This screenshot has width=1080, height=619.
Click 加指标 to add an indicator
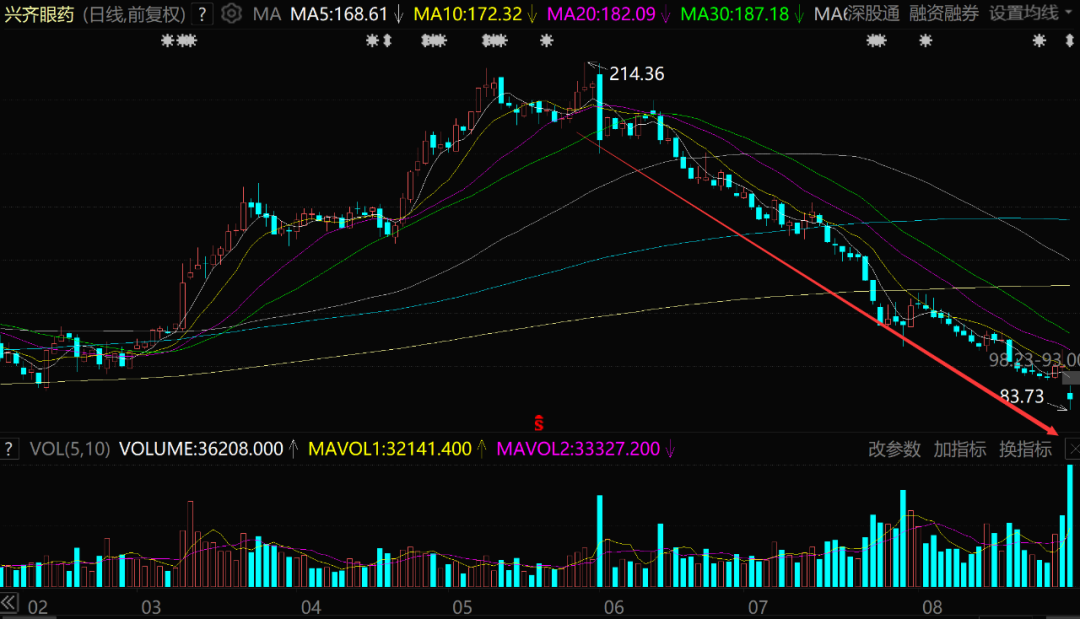pos(959,449)
